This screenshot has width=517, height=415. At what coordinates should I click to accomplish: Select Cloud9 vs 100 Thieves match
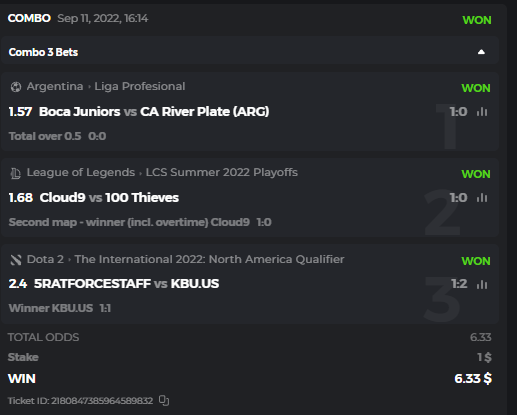tap(109, 198)
